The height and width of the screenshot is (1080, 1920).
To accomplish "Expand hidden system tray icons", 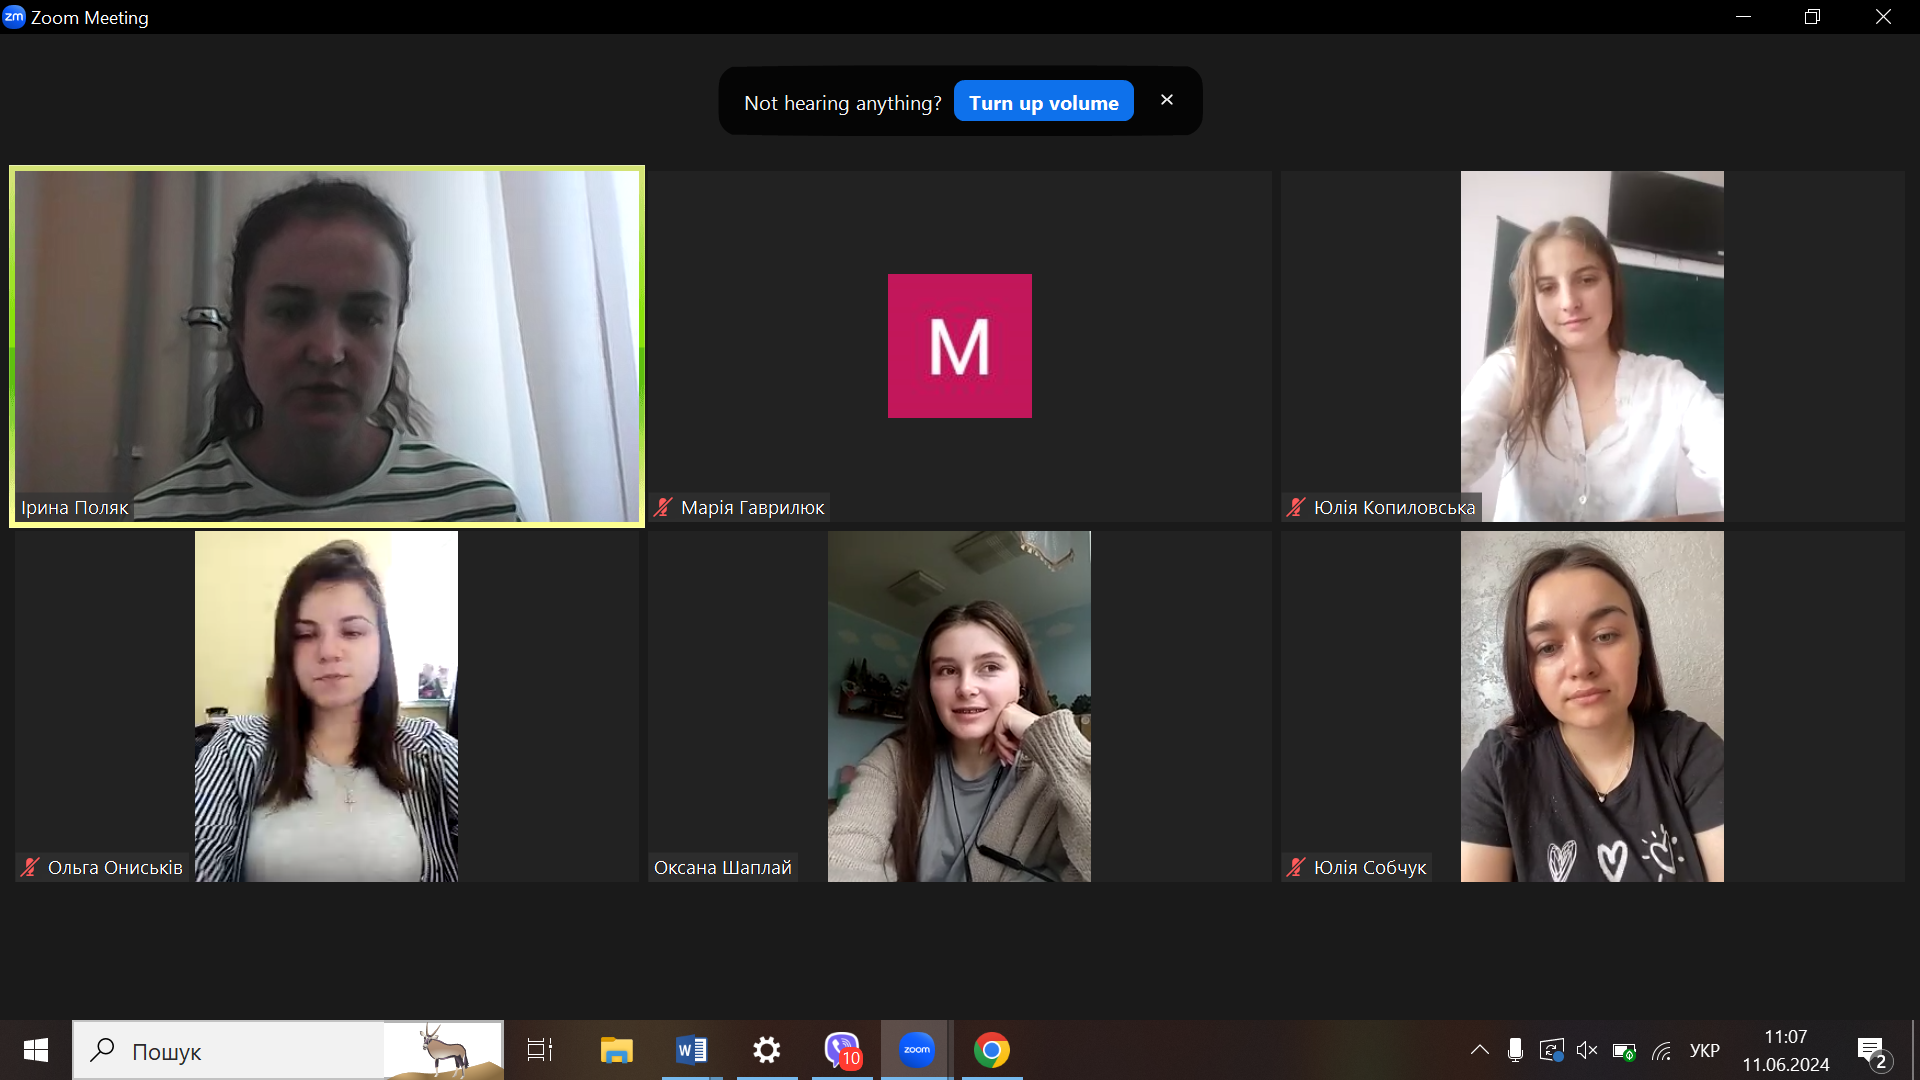I will point(1479,1050).
